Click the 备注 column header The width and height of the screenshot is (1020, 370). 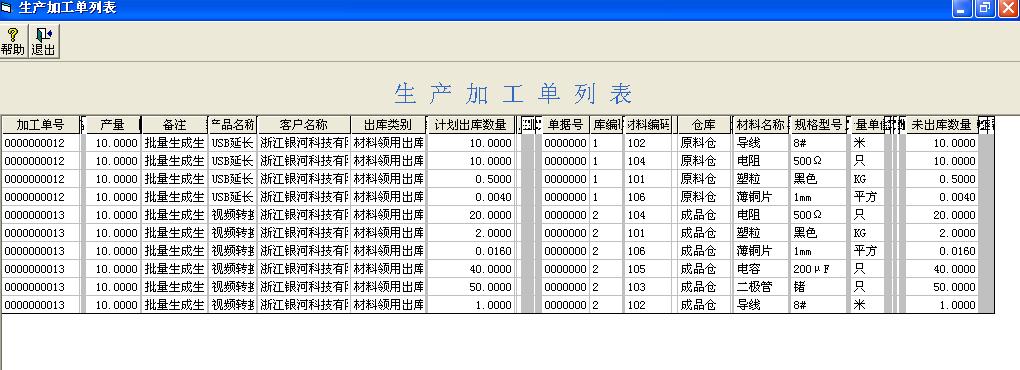pyautogui.click(x=174, y=125)
